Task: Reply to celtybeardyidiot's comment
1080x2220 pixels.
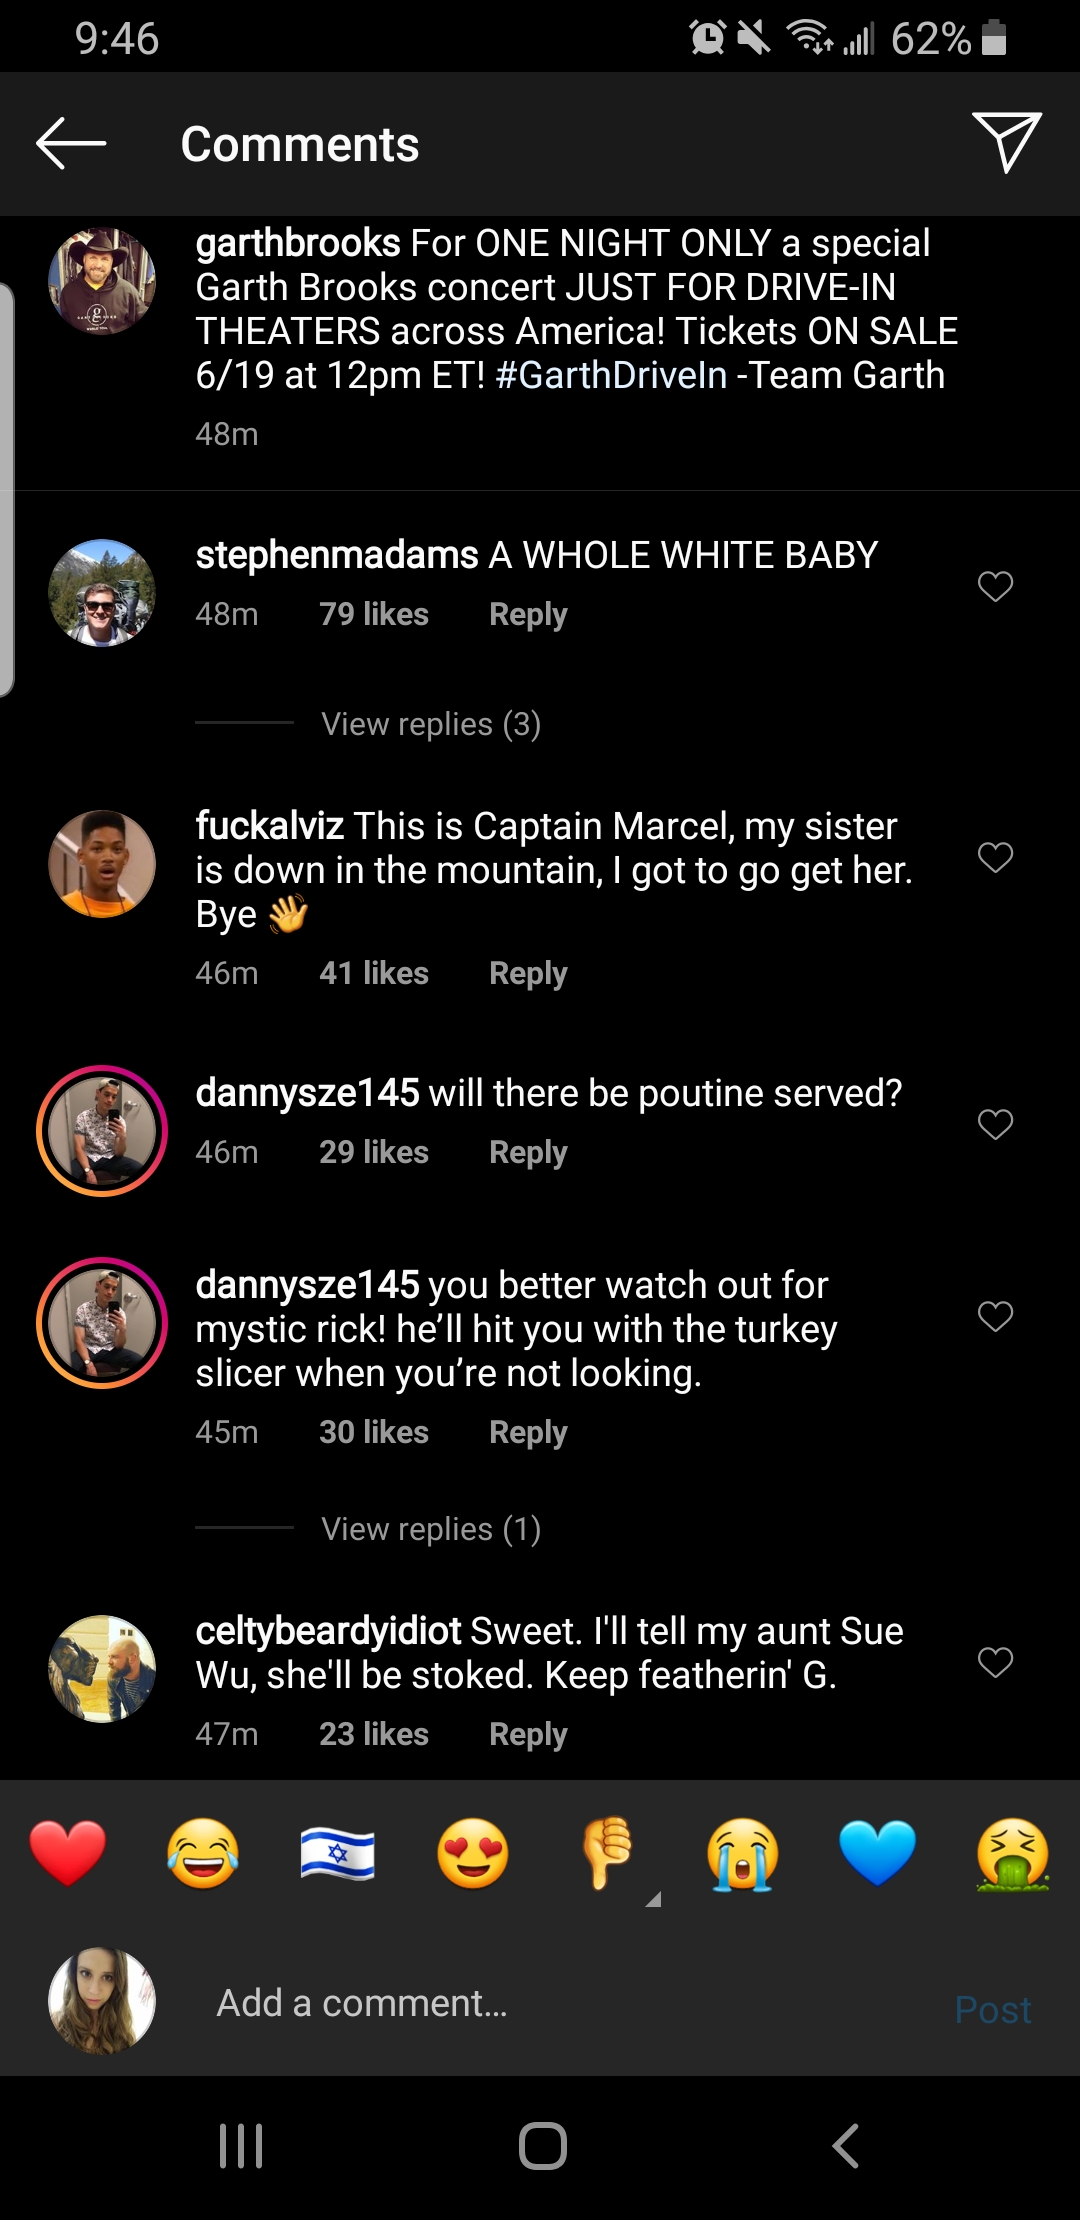Action: click(528, 1734)
